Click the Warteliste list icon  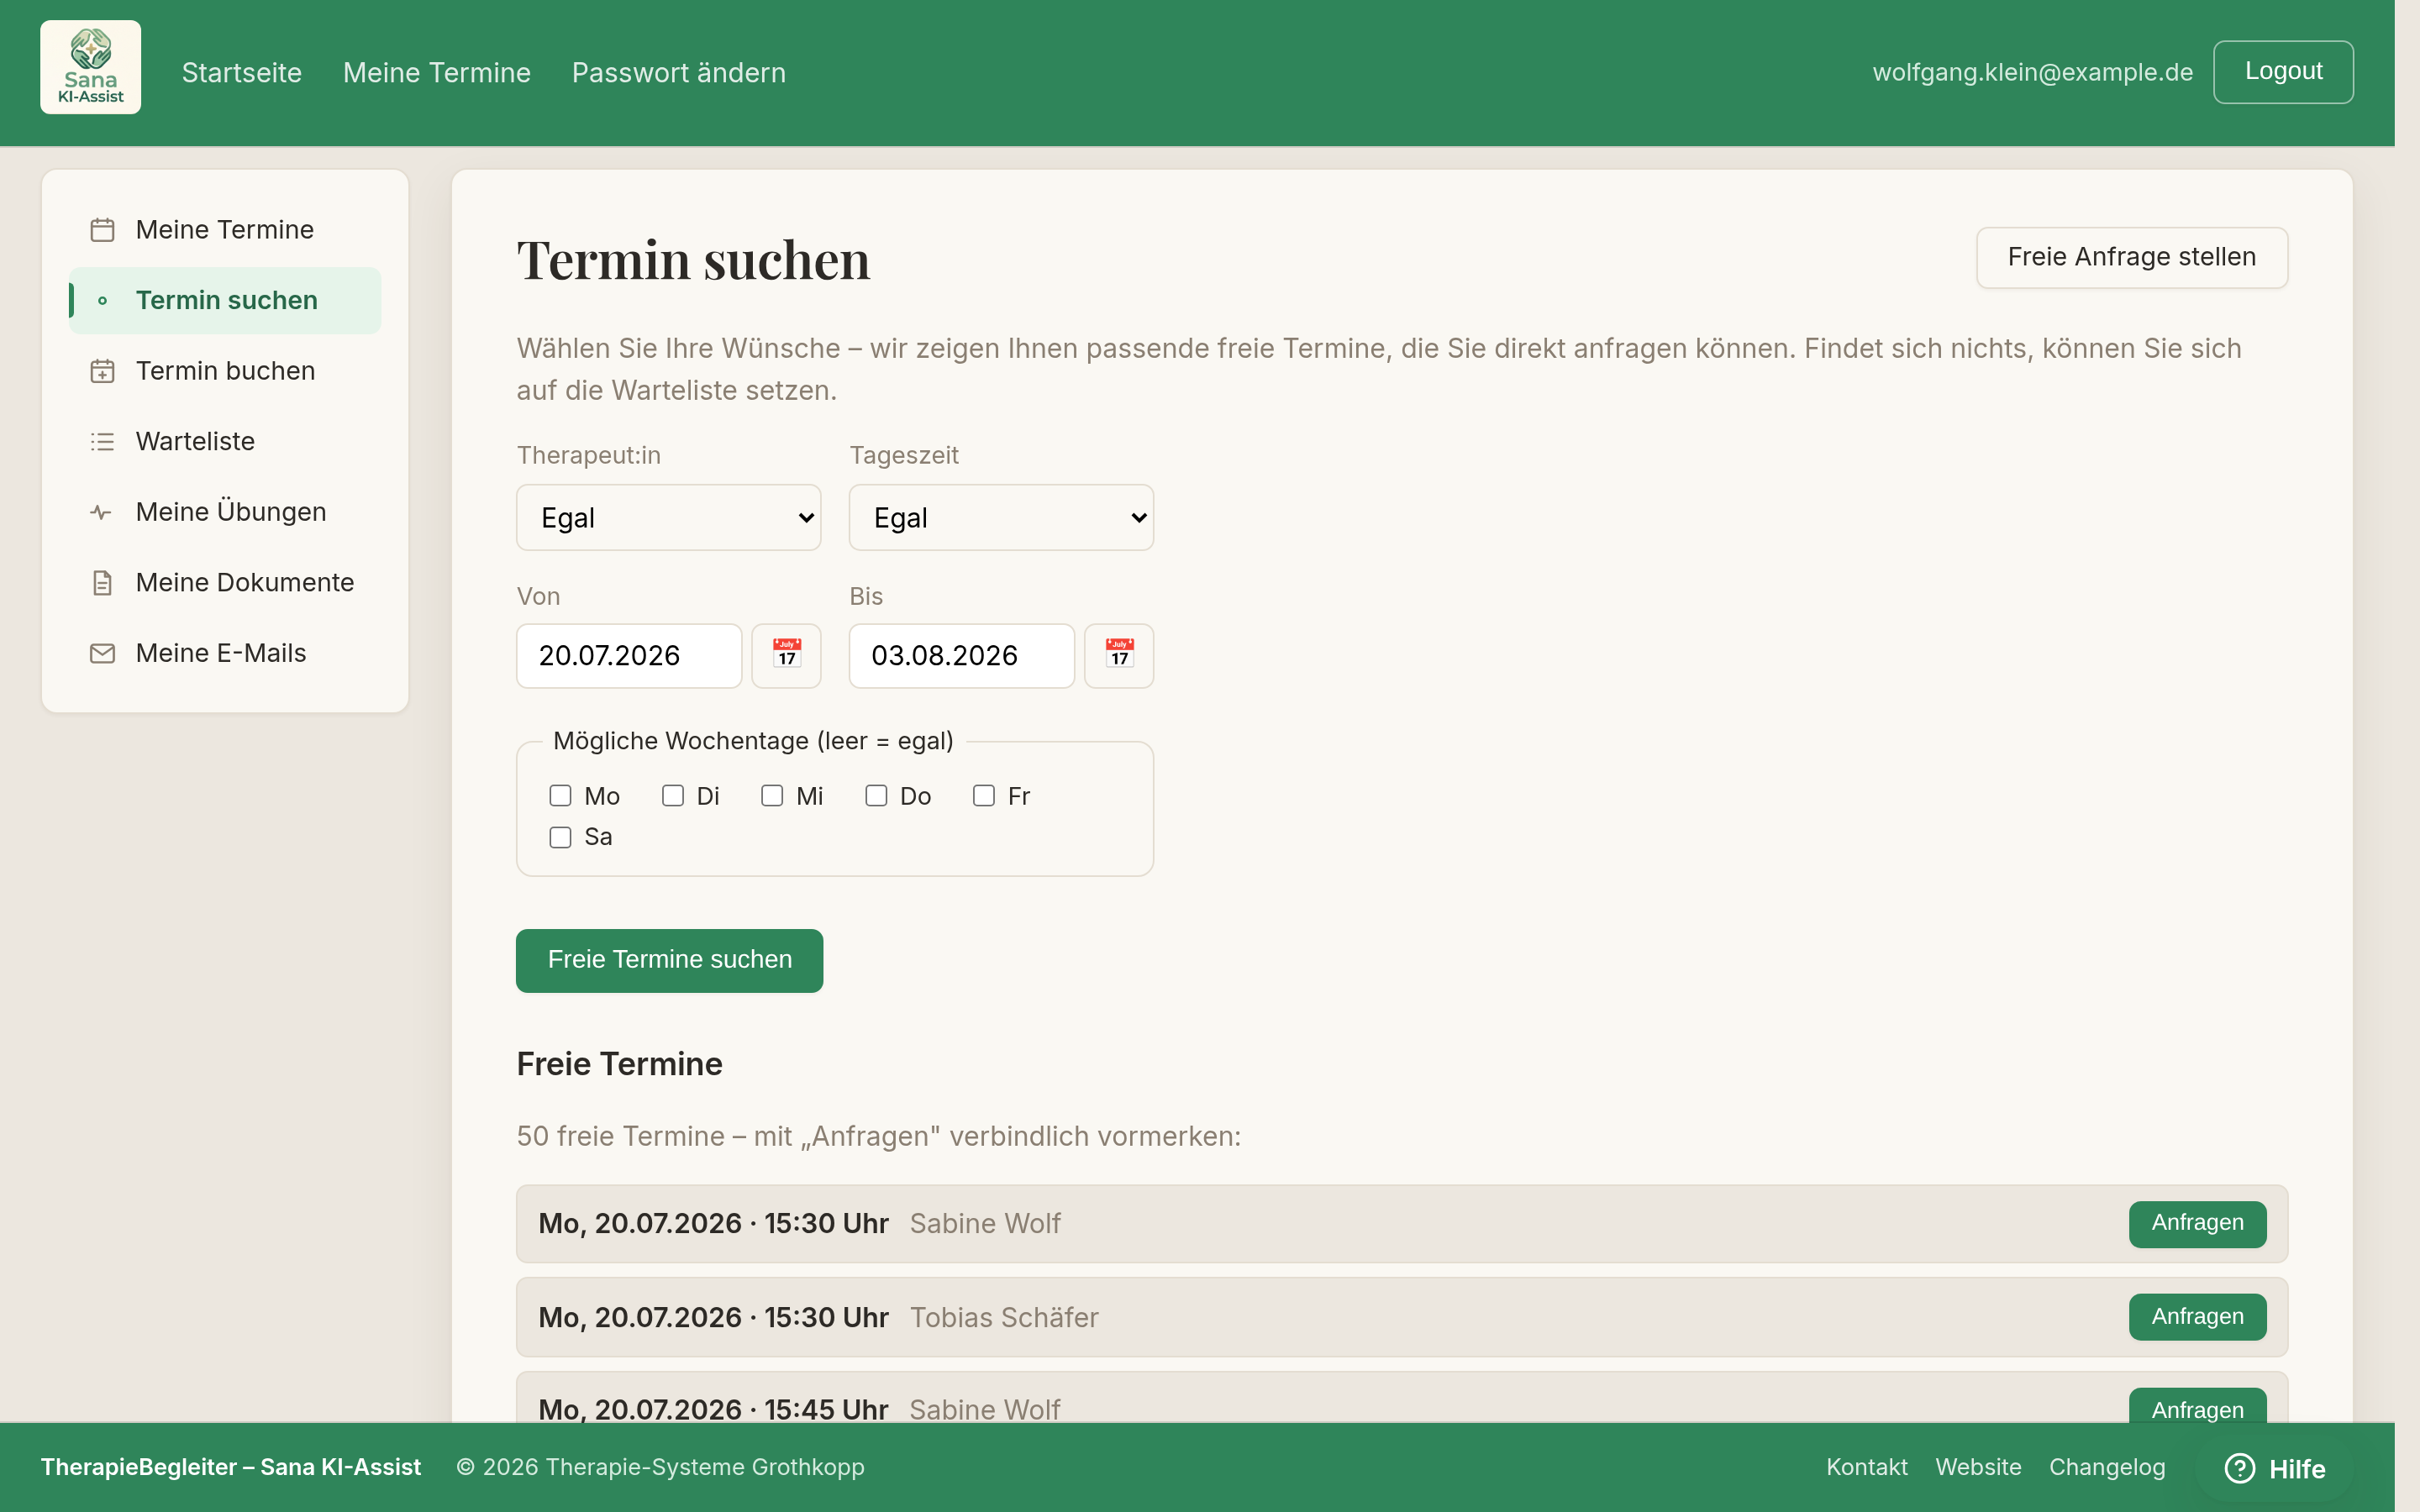pyautogui.click(x=102, y=441)
